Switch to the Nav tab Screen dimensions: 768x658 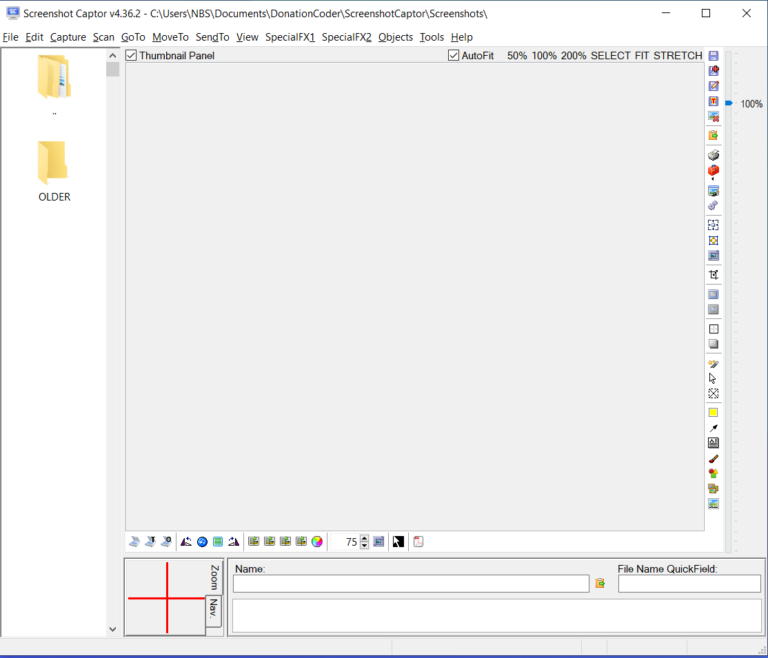[x=212, y=609]
